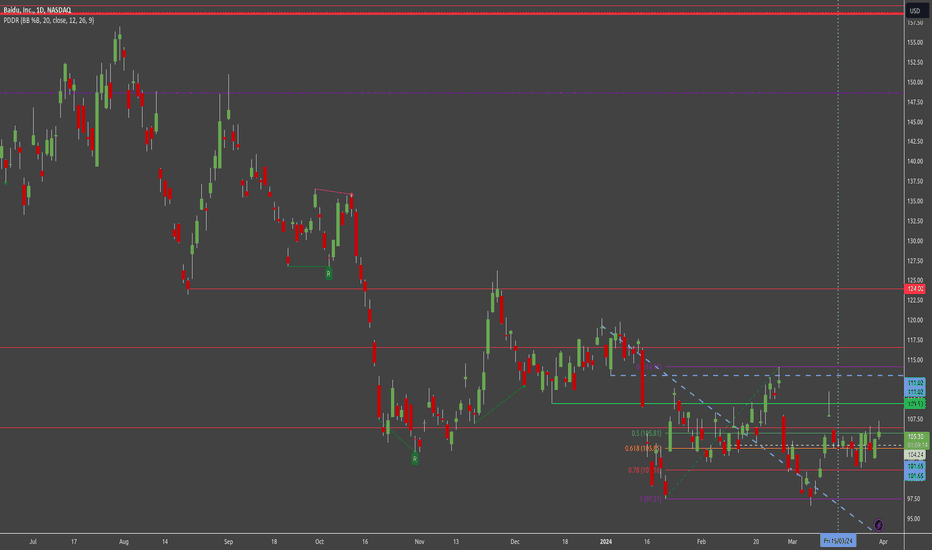Click the 97.50 price scale value
The height and width of the screenshot is (550, 932).
(915, 498)
